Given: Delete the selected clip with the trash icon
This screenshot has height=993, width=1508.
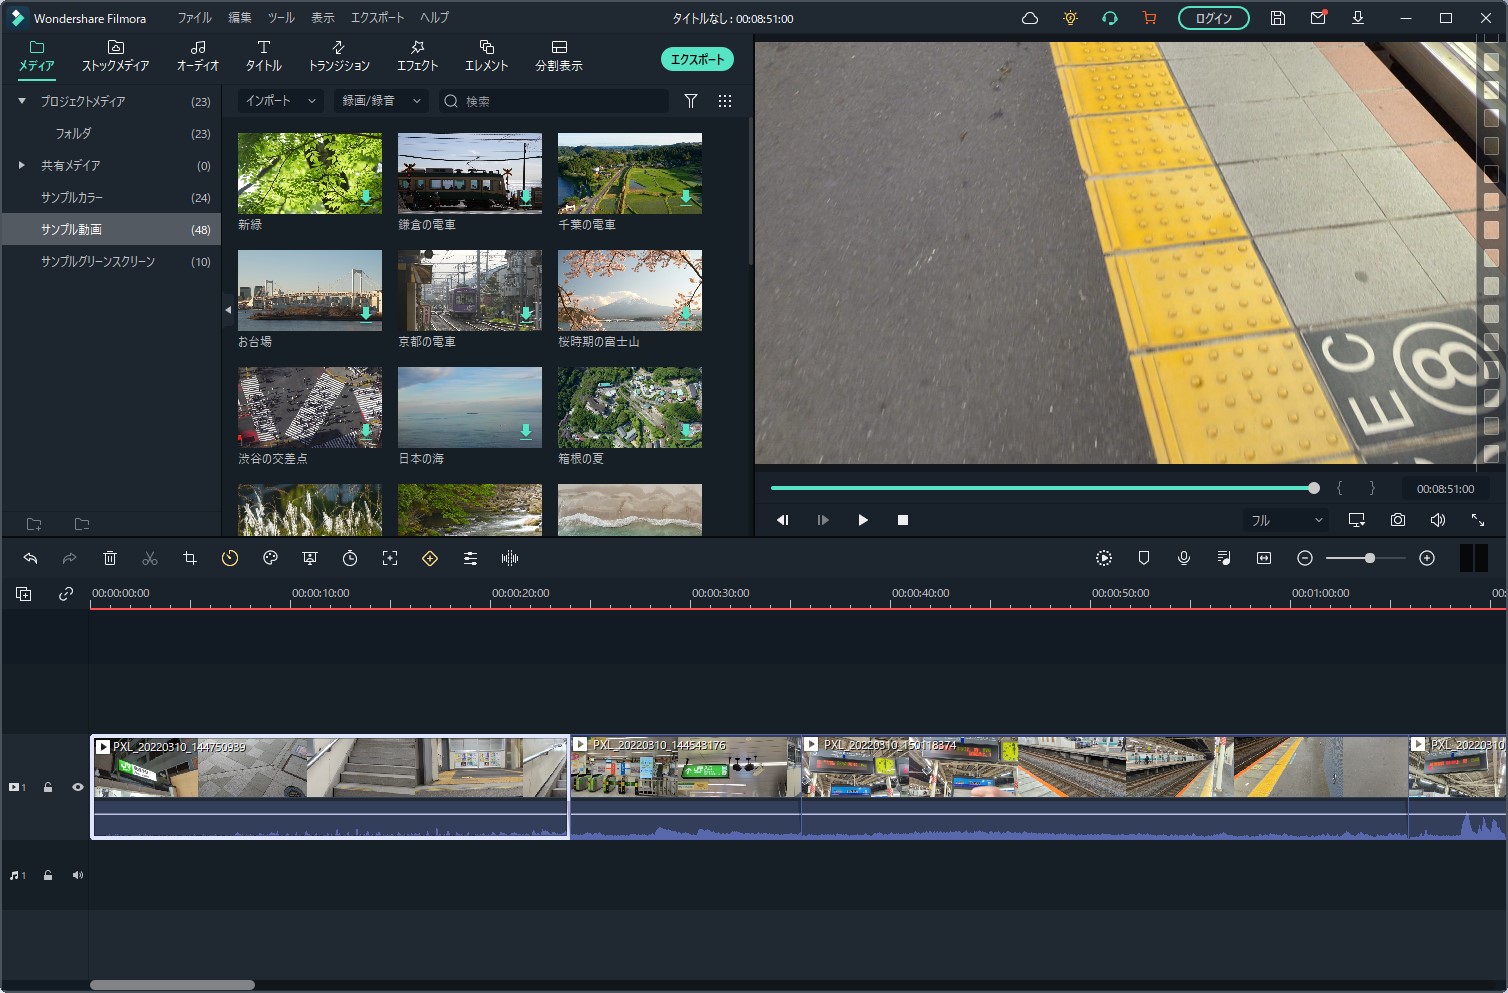Looking at the screenshot, I should [x=110, y=559].
